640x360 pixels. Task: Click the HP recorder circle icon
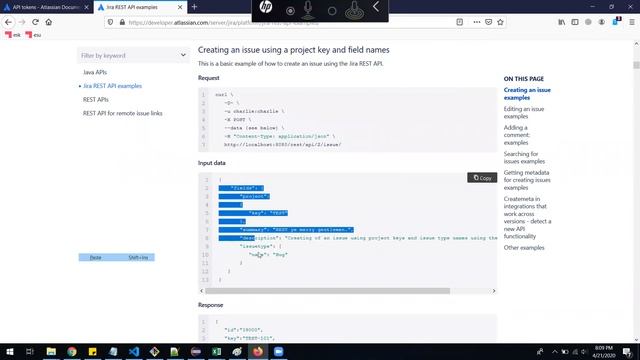pos(332,11)
